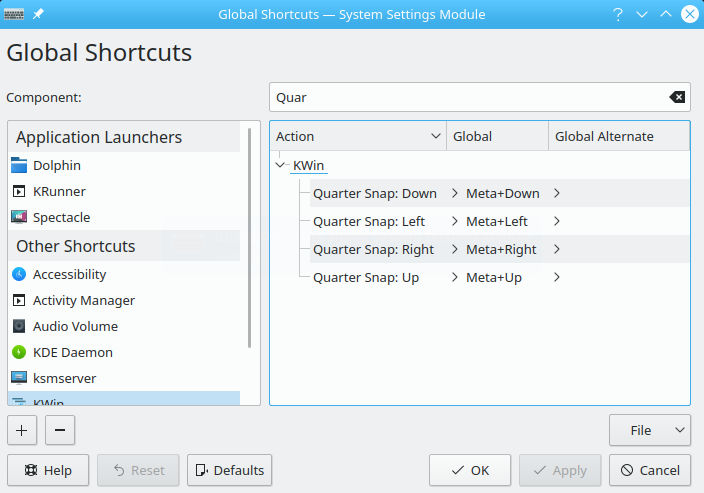This screenshot has width=704, height=493.
Task: Select Quarter Snap: Up action
Action: tap(366, 277)
